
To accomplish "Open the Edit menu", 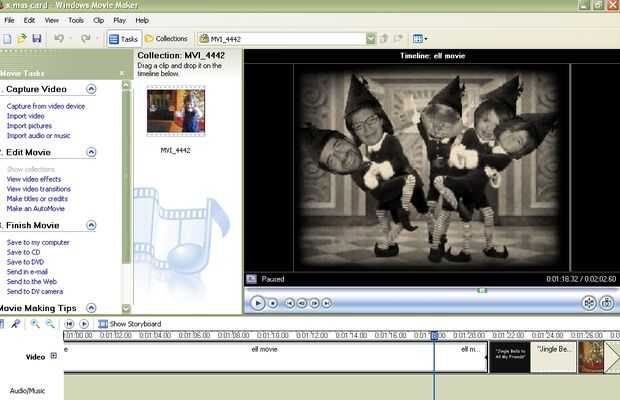I will pos(29,20).
